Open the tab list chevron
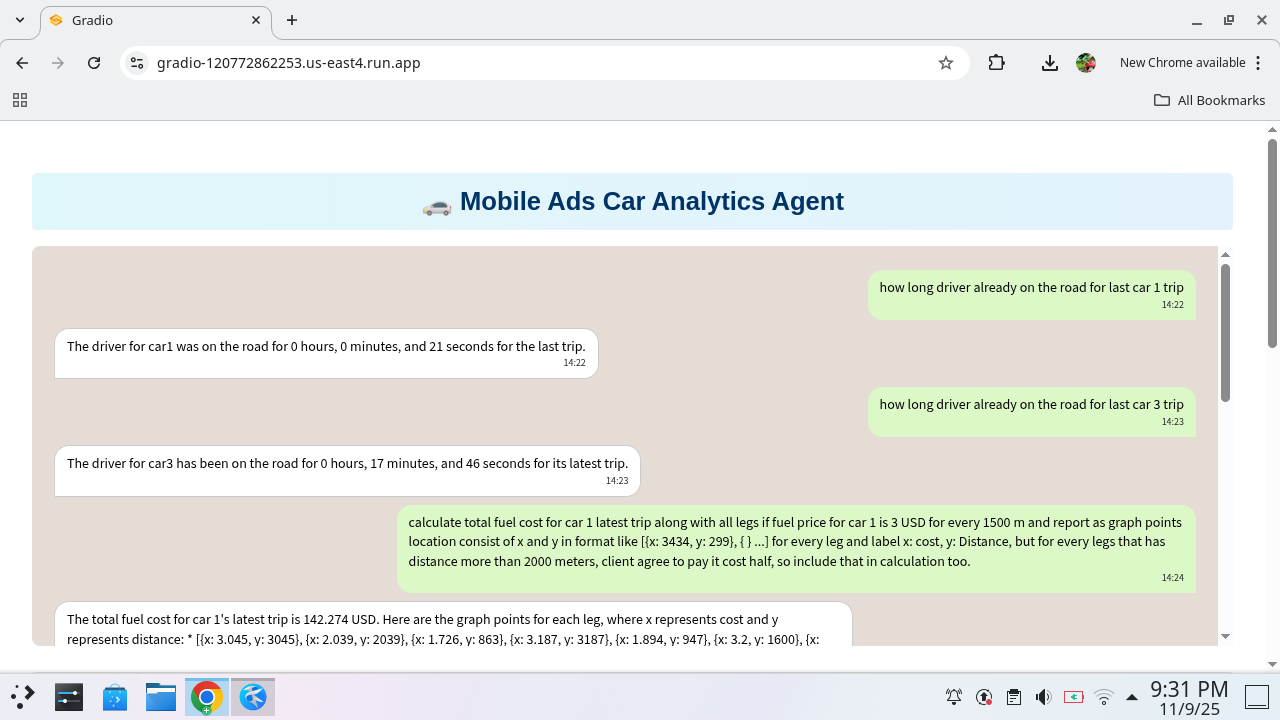This screenshot has height=720, width=1280. [x=19, y=20]
